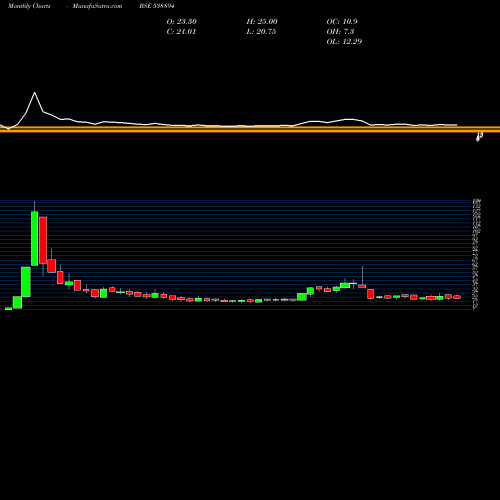The image size is (500, 500).
Task: Click the C: 21.01 close value
Action: click(x=181, y=32)
